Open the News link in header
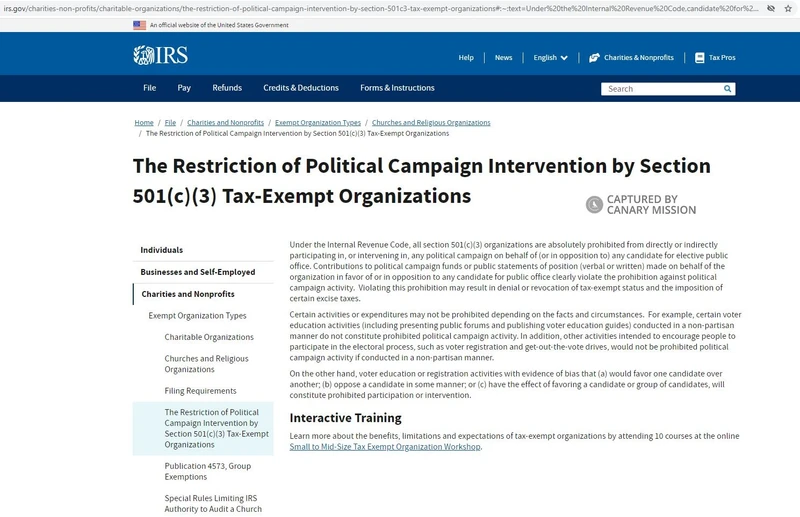The width and height of the screenshot is (800, 517). pyautogui.click(x=503, y=58)
